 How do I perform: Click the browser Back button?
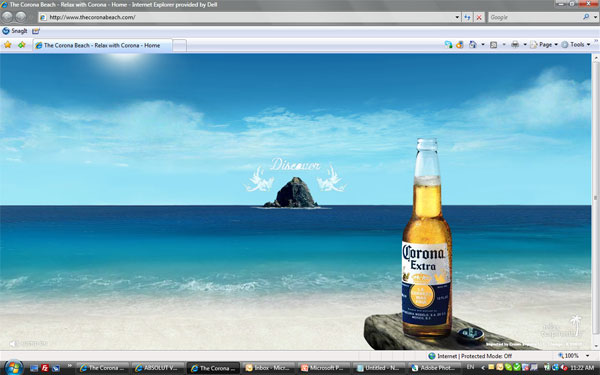pyautogui.click(x=7, y=17)
